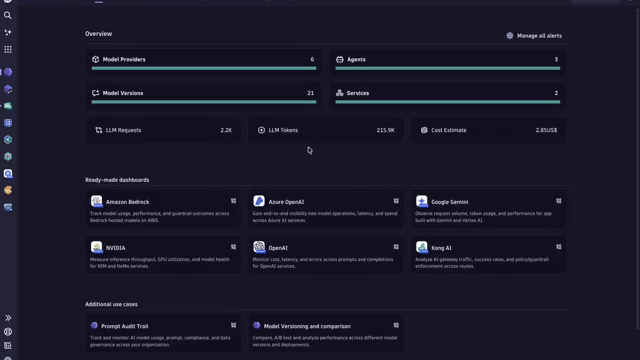640x360 pixels.
Task: Open the LLM Requests metric card
Action: pos(163,130)
